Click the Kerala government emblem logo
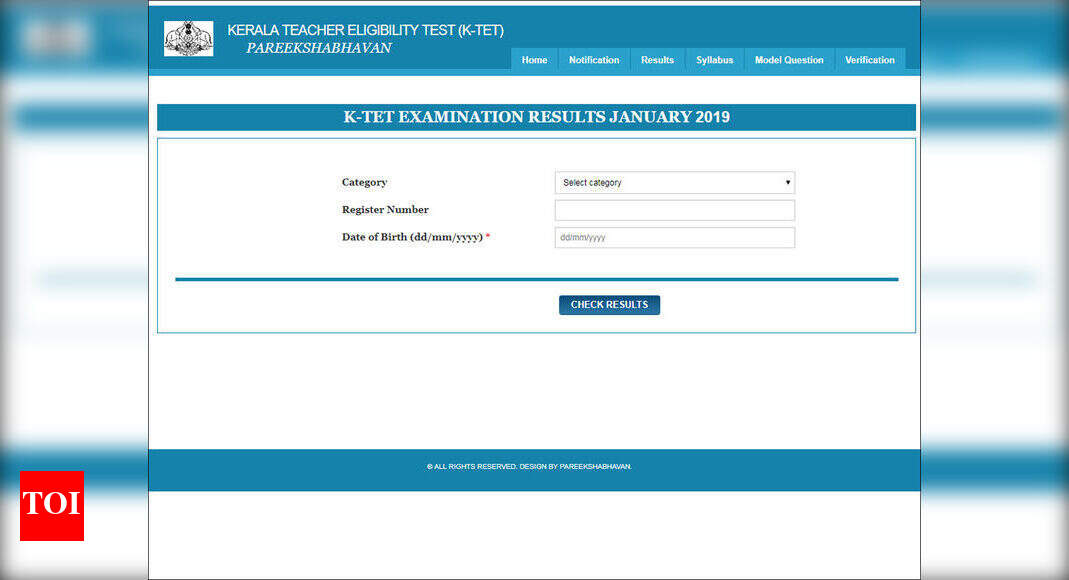Image resolution: width=1069 pixels, height=580 pixels. point(189,38)
